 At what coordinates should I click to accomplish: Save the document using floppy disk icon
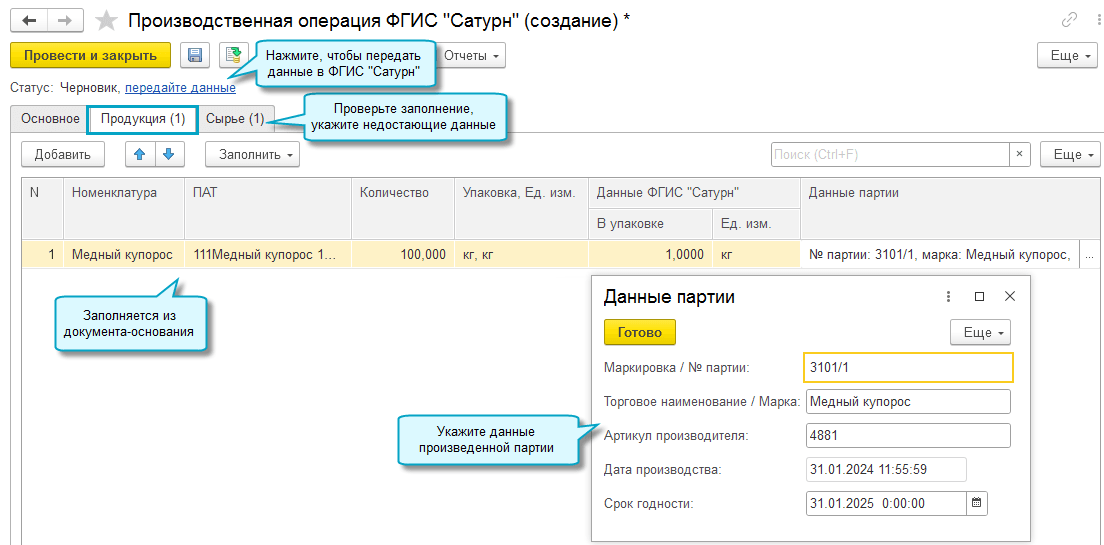195,56
